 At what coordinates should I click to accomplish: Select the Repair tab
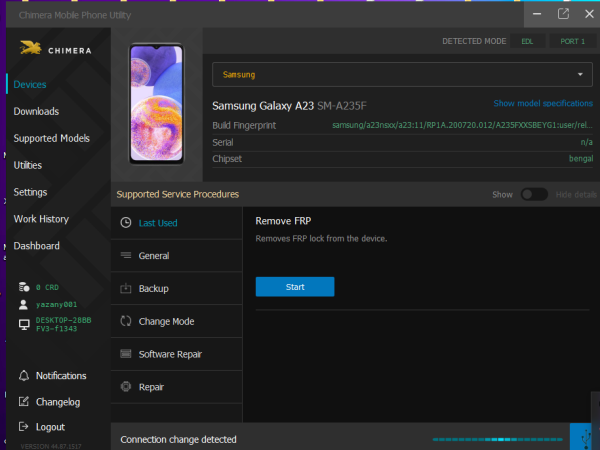pos(176,387)
